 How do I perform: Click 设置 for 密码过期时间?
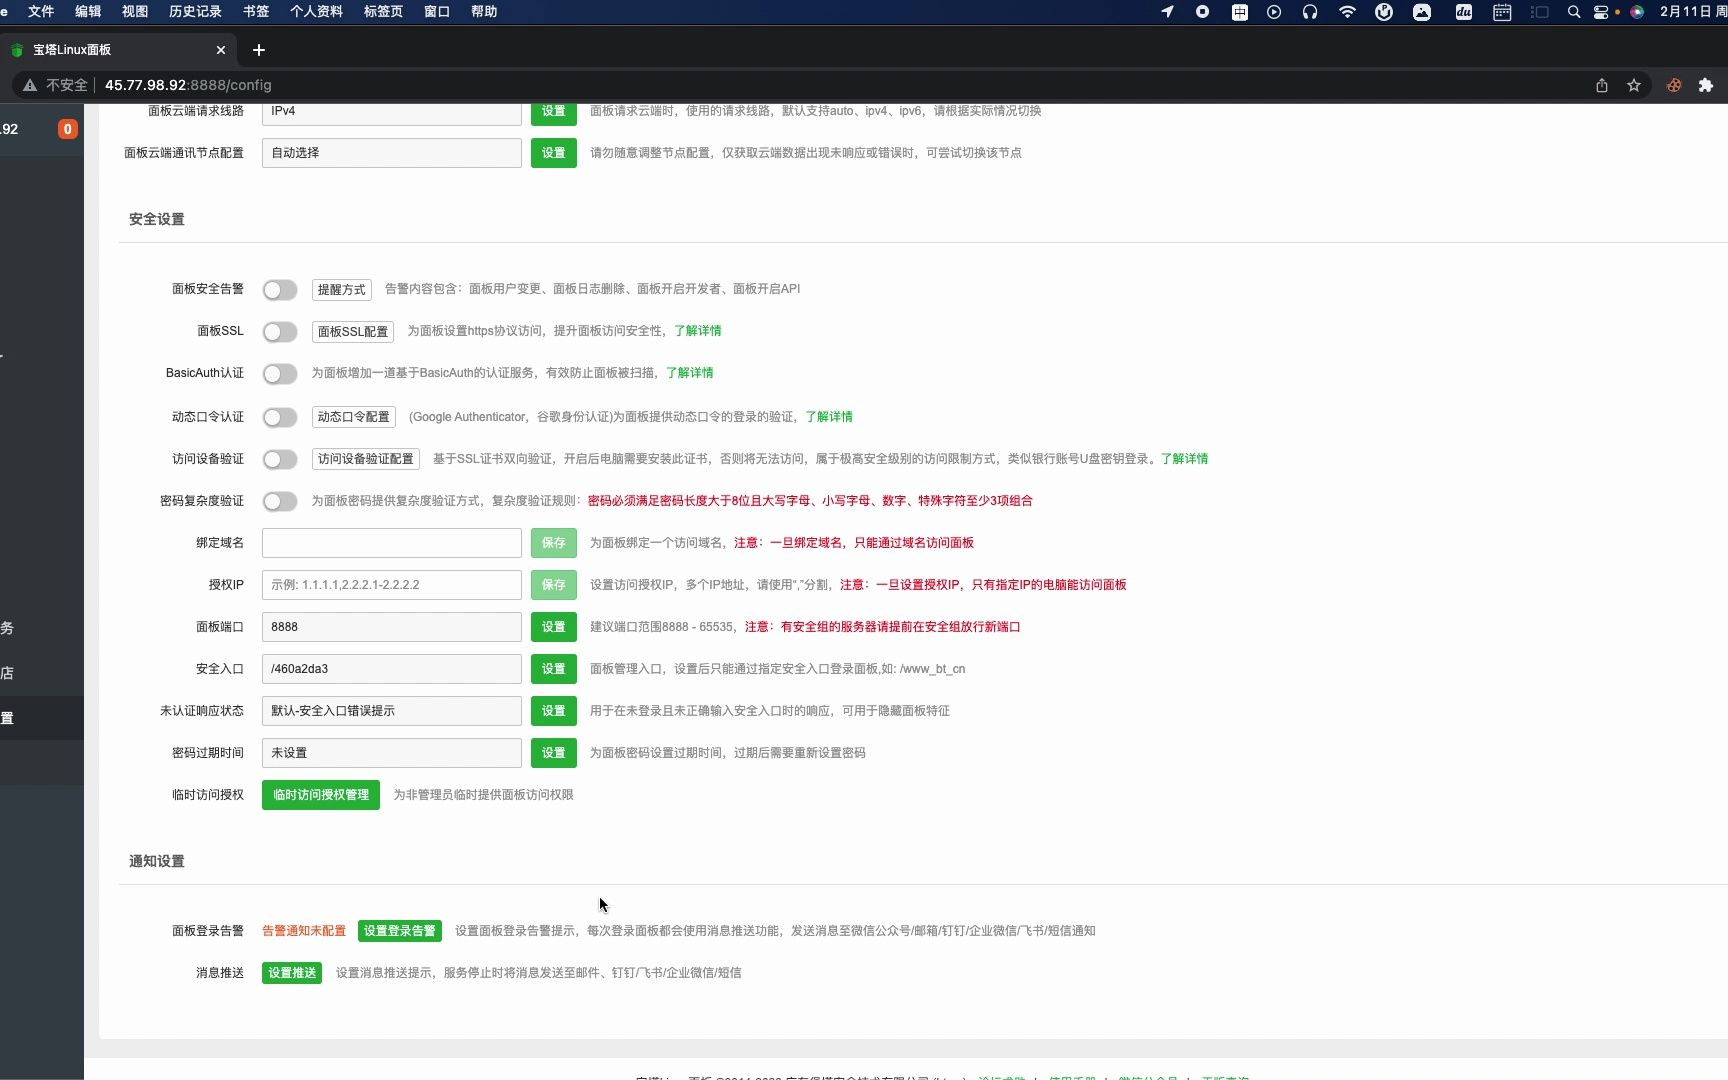(554, 753)
